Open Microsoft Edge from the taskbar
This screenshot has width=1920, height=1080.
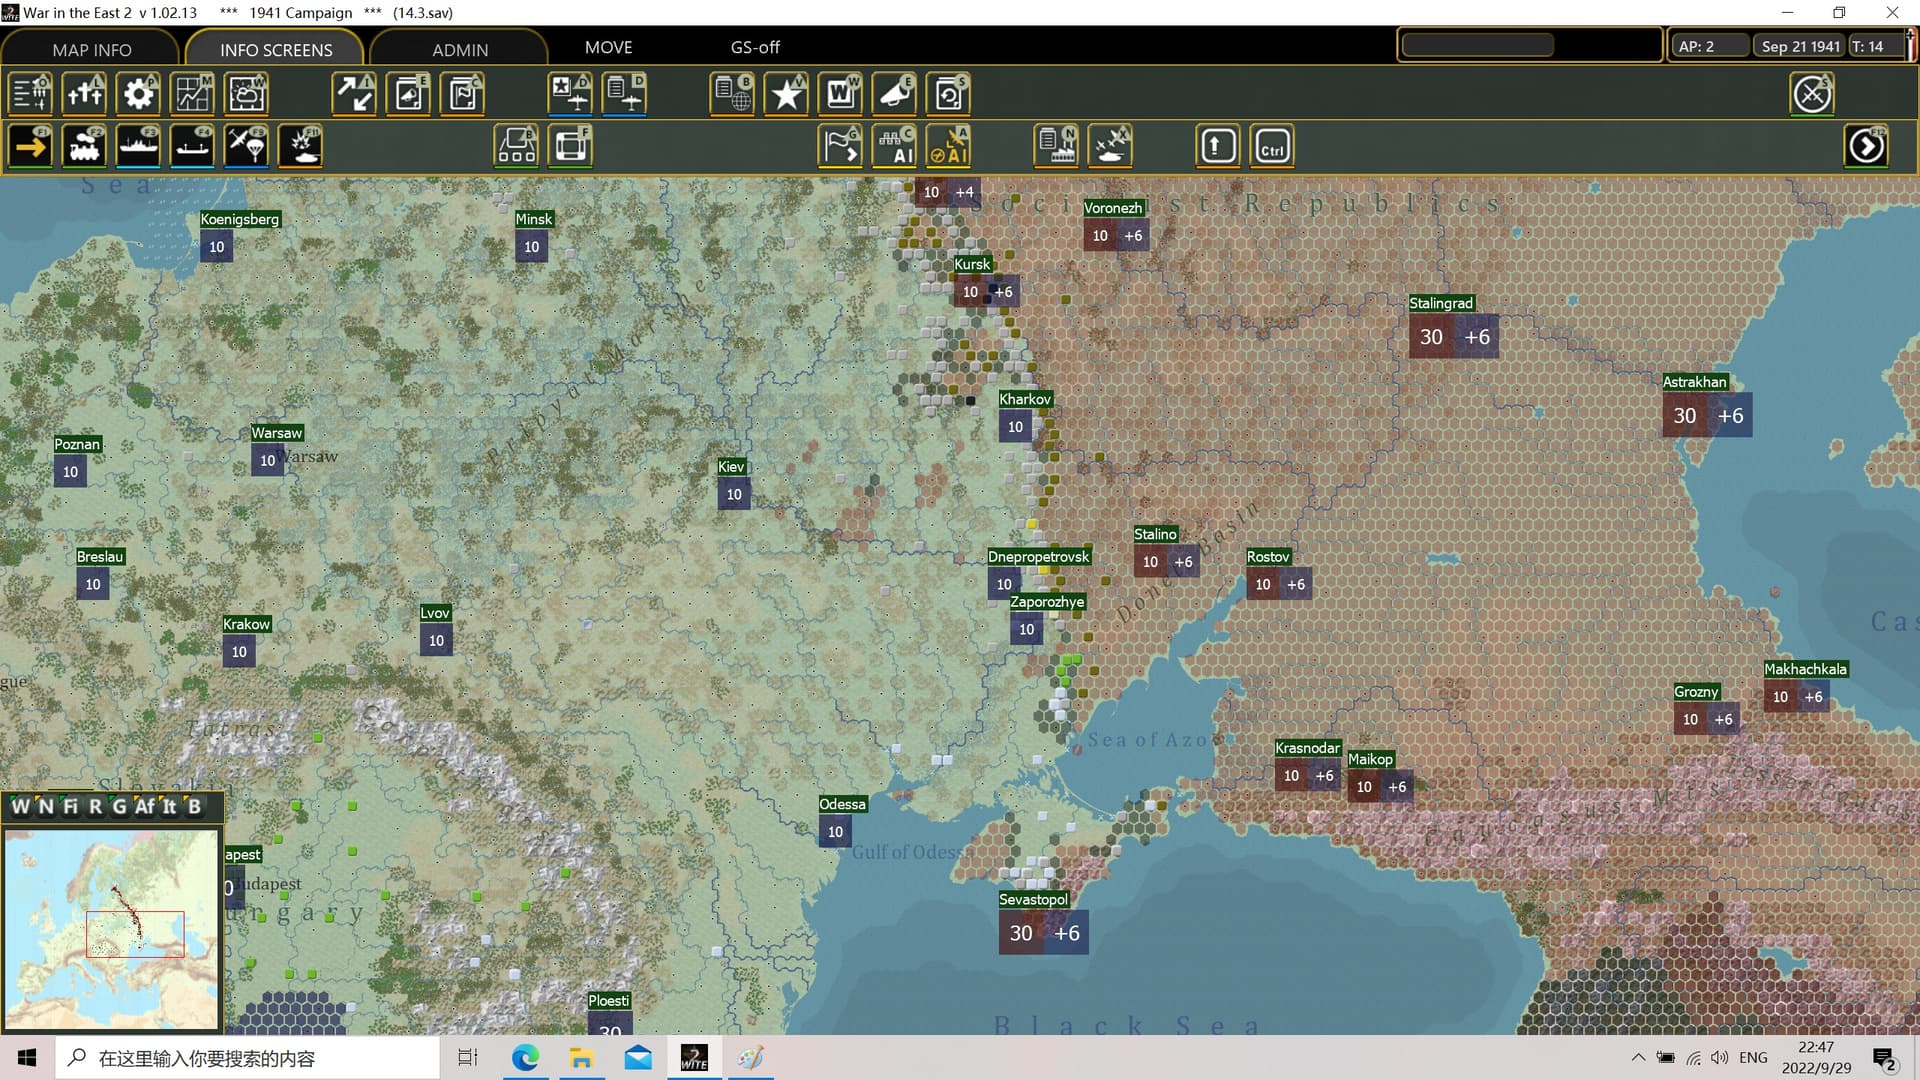tap(525, 1058)
